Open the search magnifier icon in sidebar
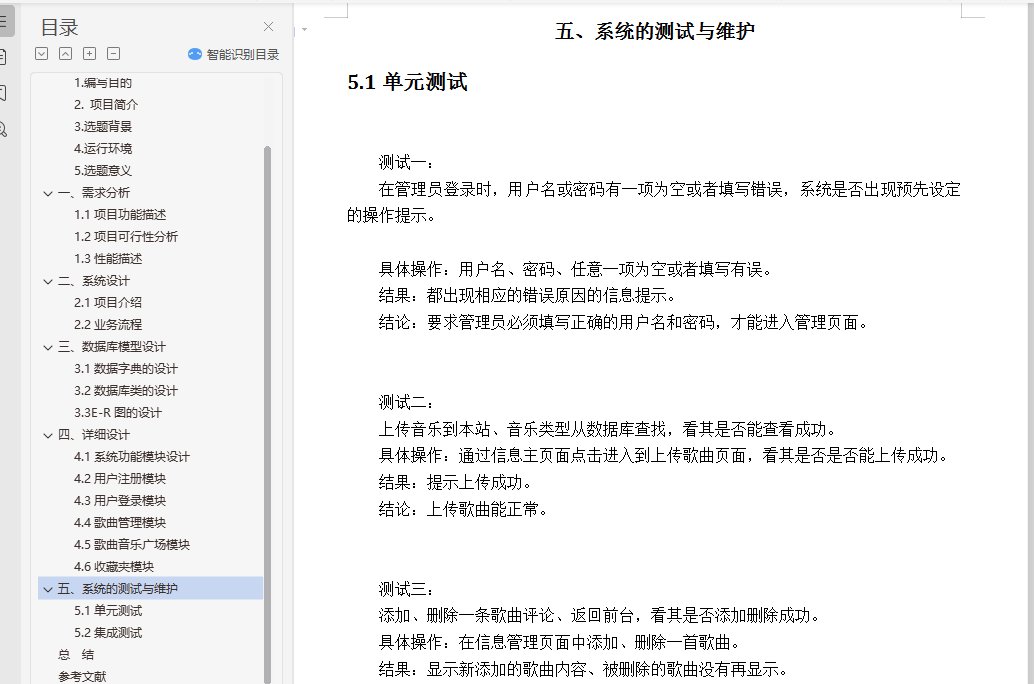Image resolution: width=1034 pixels, height=684 pixels. 3,129
